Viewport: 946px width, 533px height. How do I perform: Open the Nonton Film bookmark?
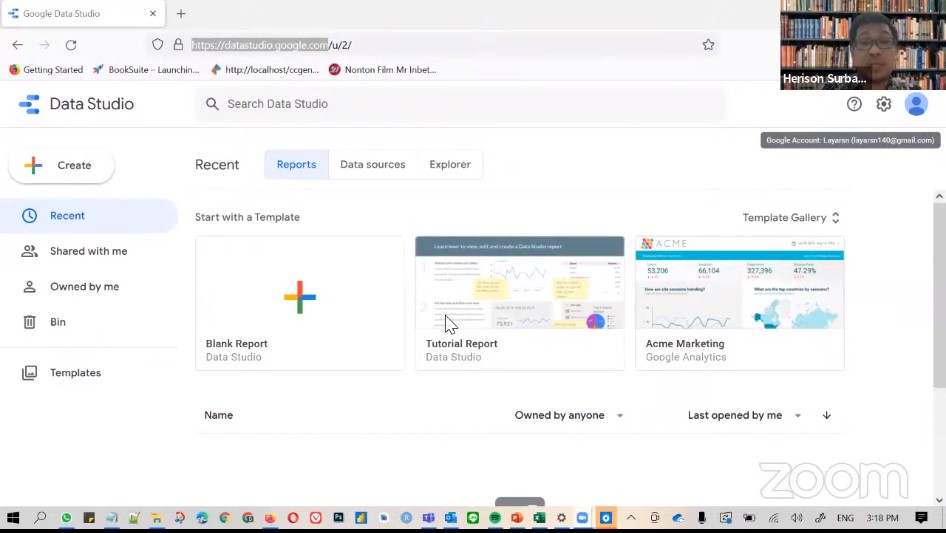click(383, 69)
